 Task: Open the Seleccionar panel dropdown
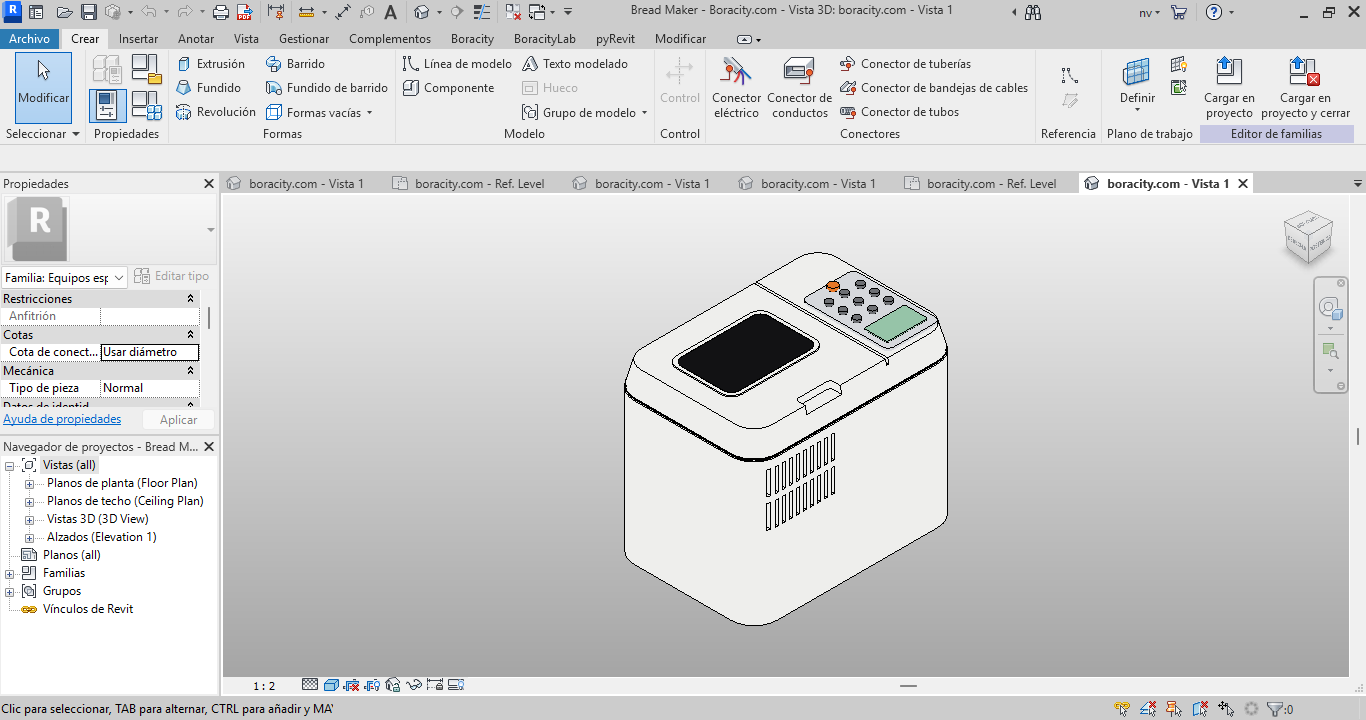[43, 134]
